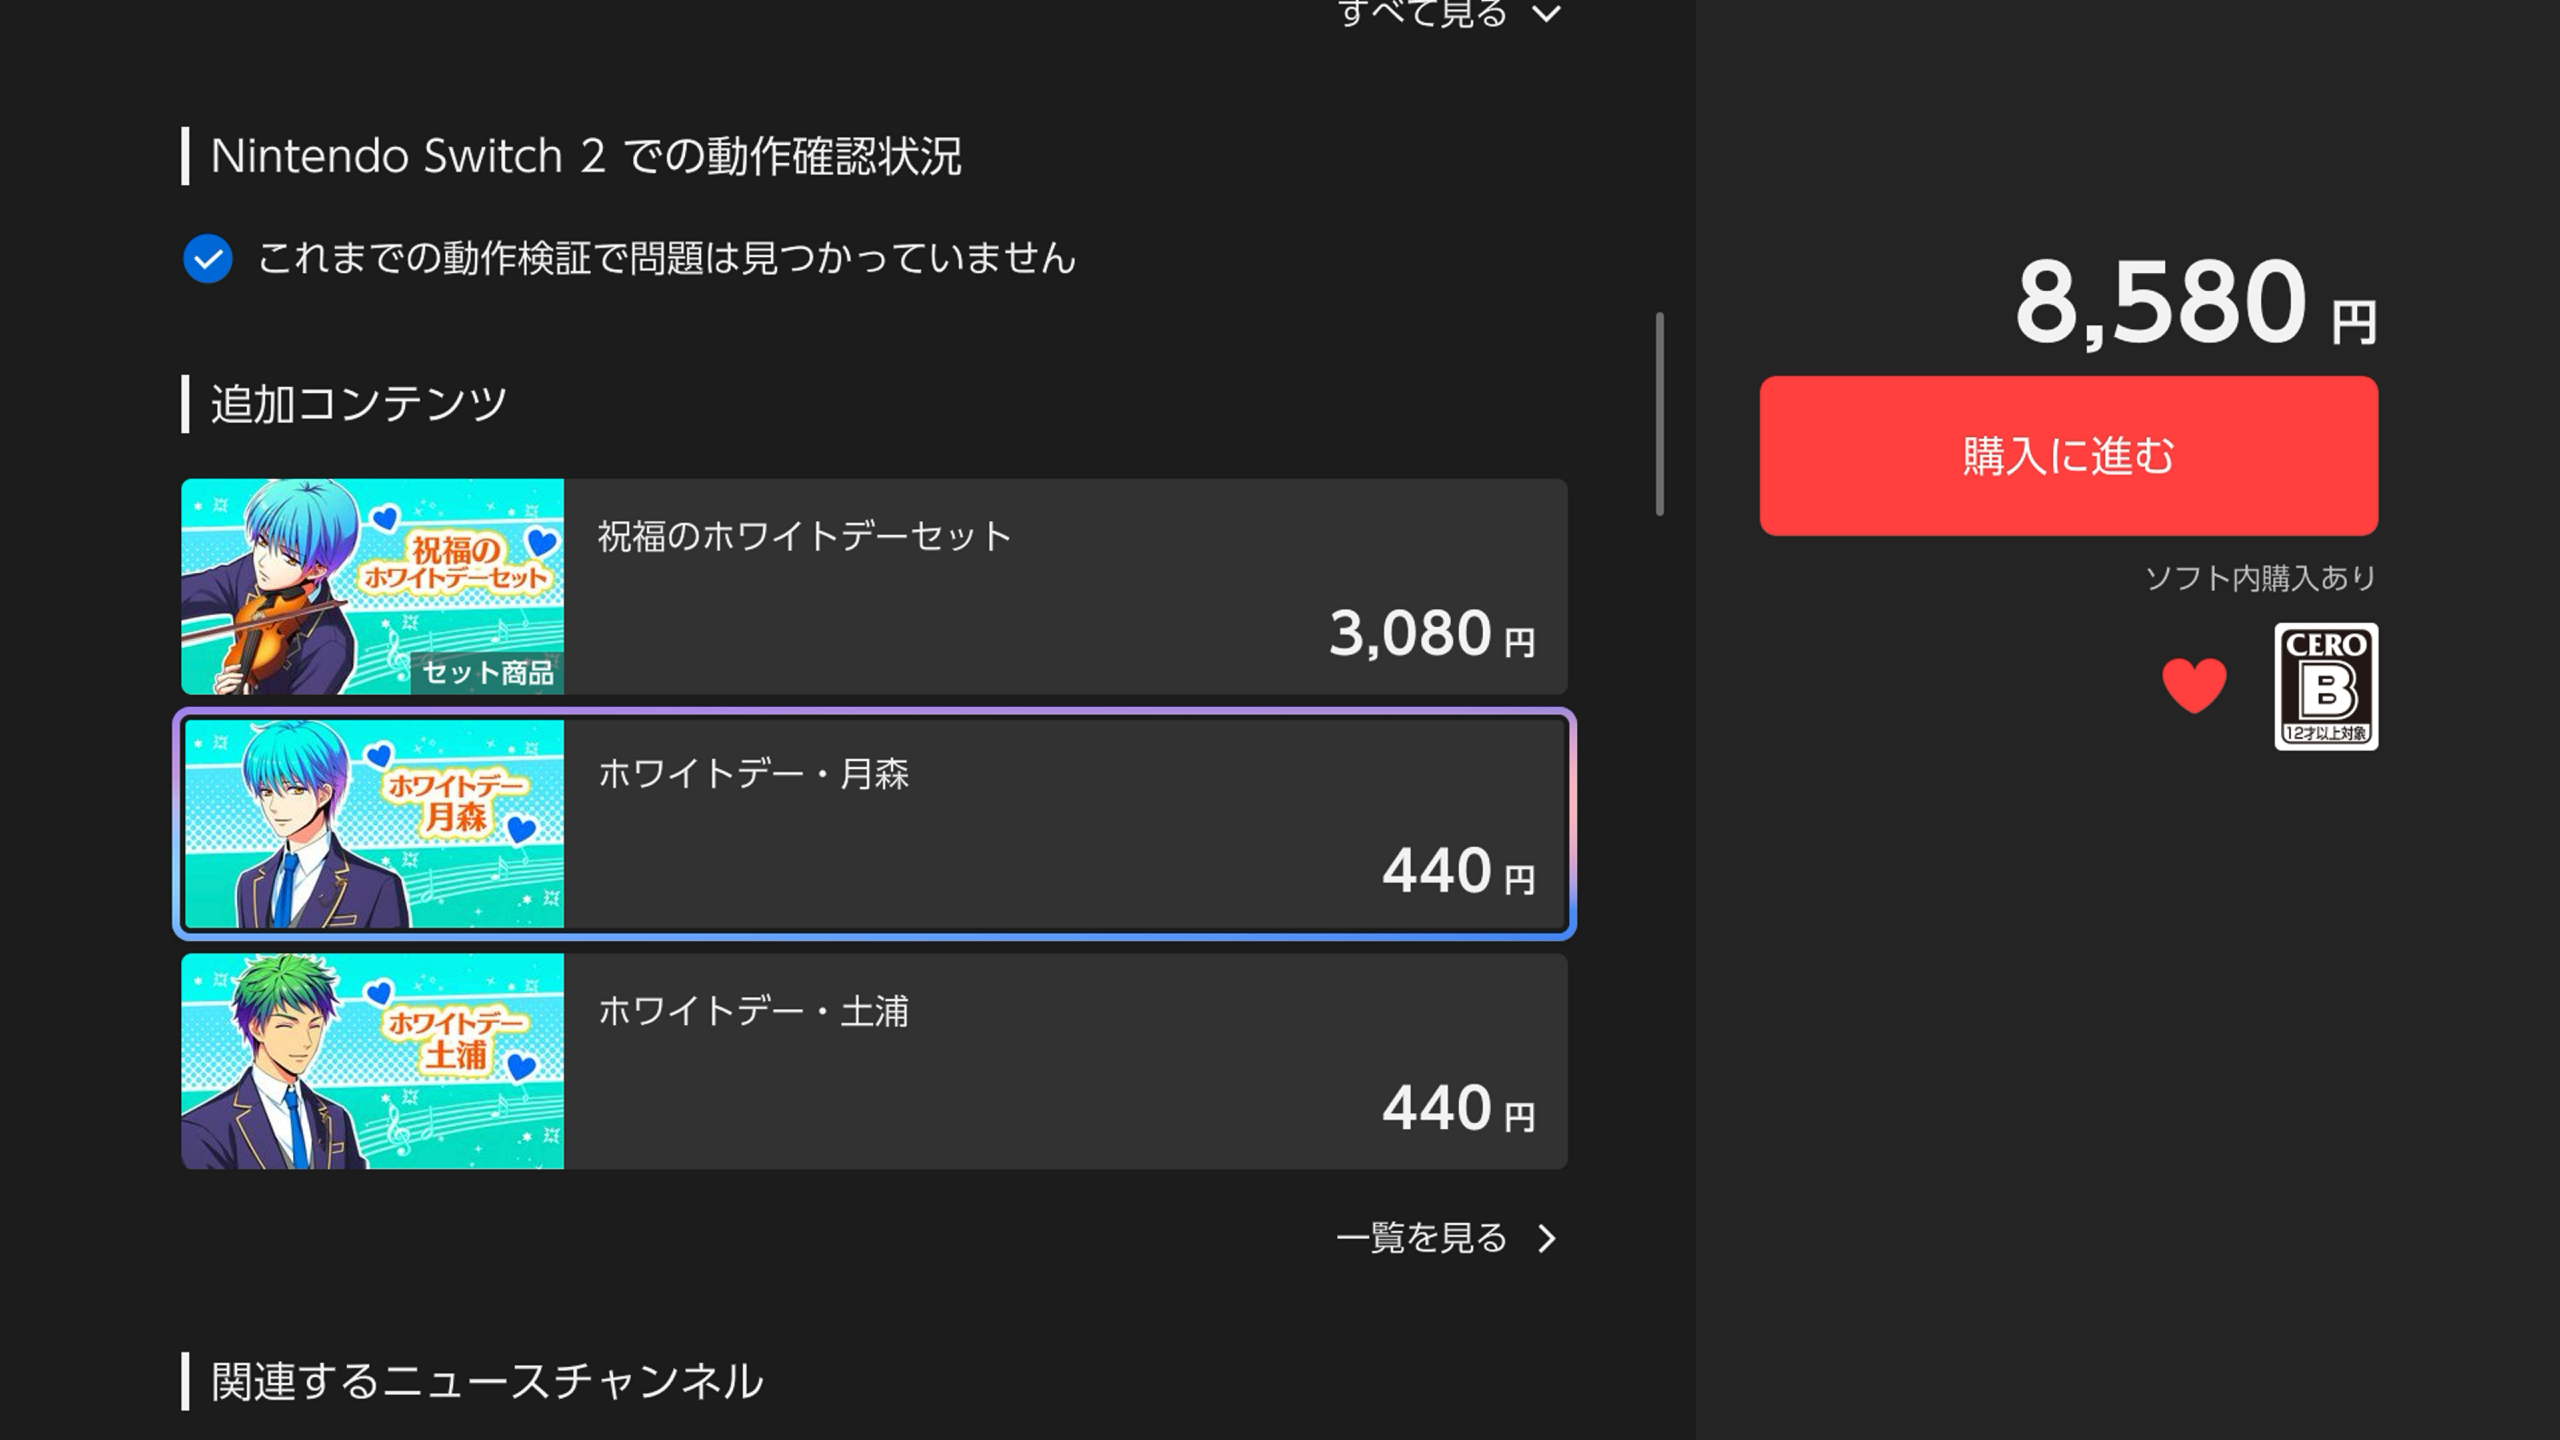Add game to wish list heart

coord(2194,685)
